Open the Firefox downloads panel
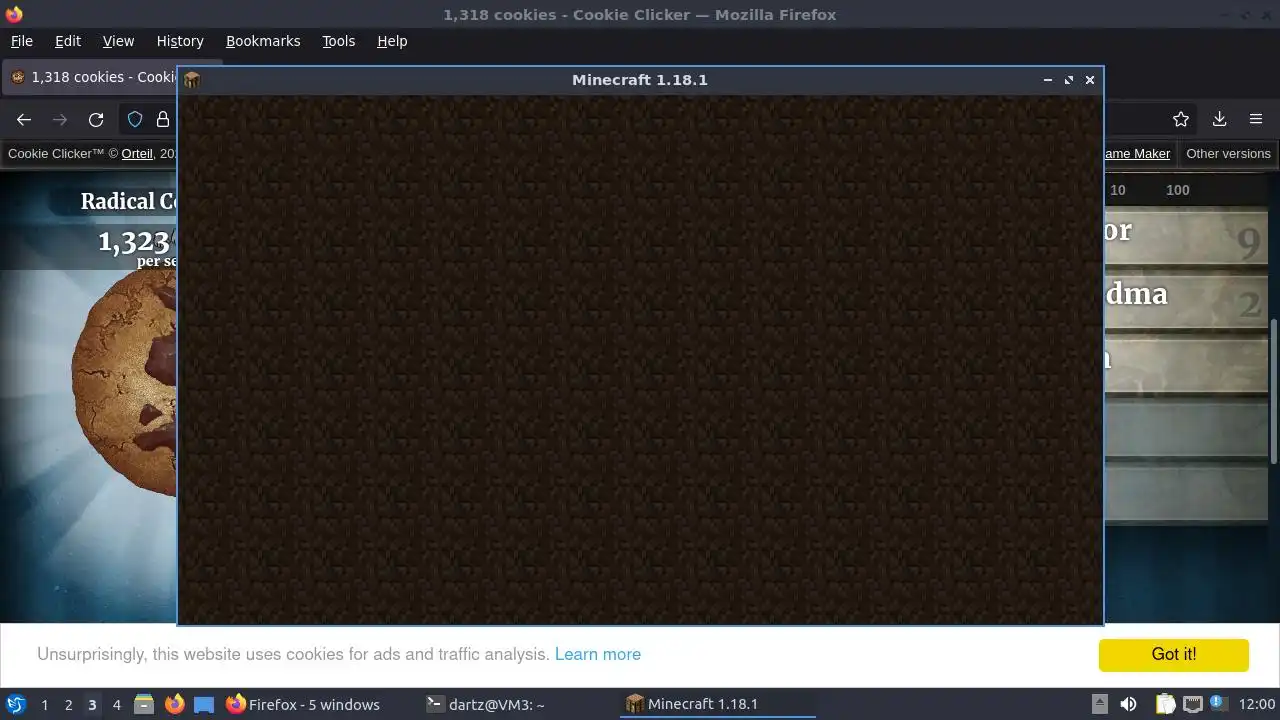 pyautogui.click(x=1219, y=119)
